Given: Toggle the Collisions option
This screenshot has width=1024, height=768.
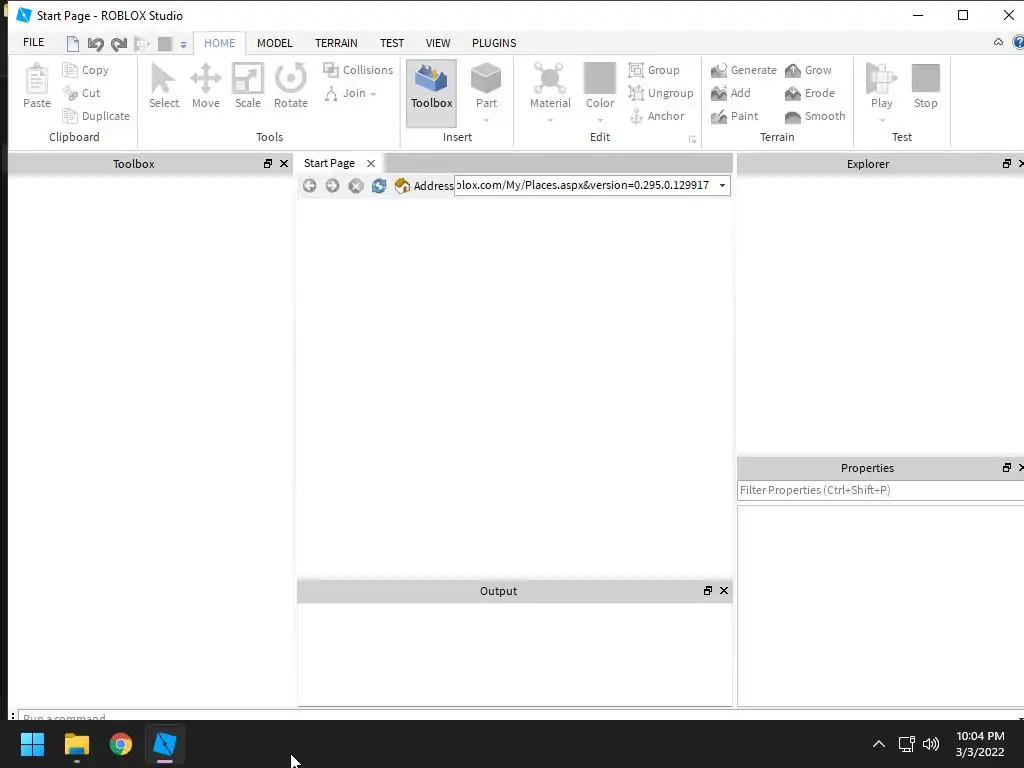Looking at the screenshot, I should (358, 70).
